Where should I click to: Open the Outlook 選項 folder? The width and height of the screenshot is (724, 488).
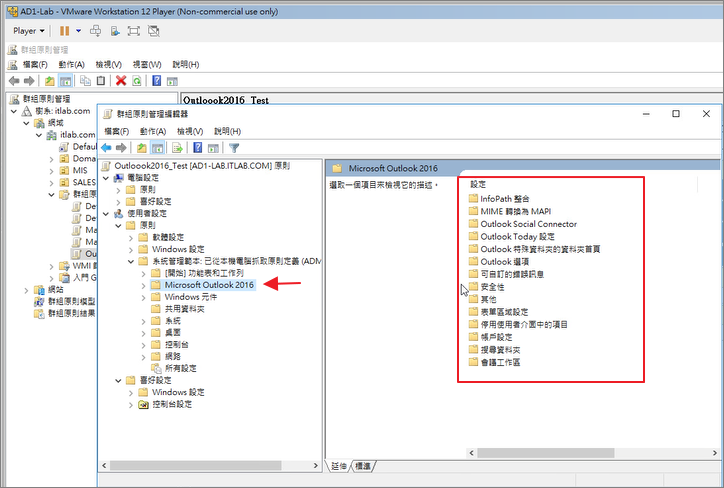[x=505, y=262]
